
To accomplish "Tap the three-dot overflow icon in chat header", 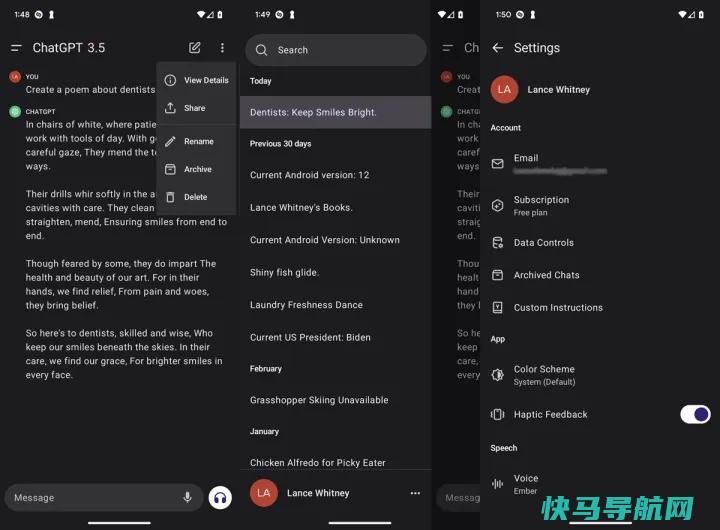I will point(222,48).
